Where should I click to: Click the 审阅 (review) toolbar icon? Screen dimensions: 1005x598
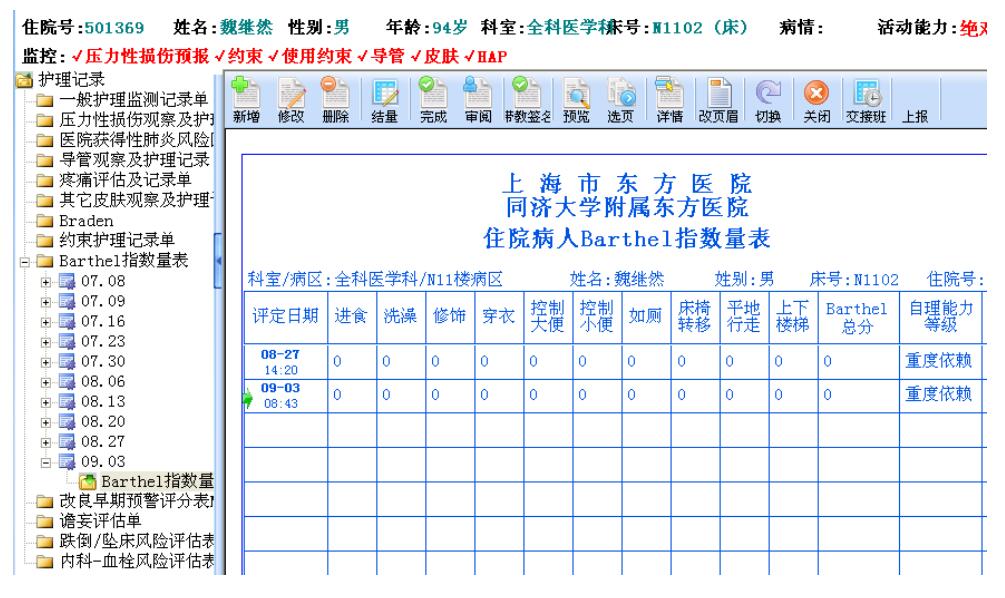478,100
